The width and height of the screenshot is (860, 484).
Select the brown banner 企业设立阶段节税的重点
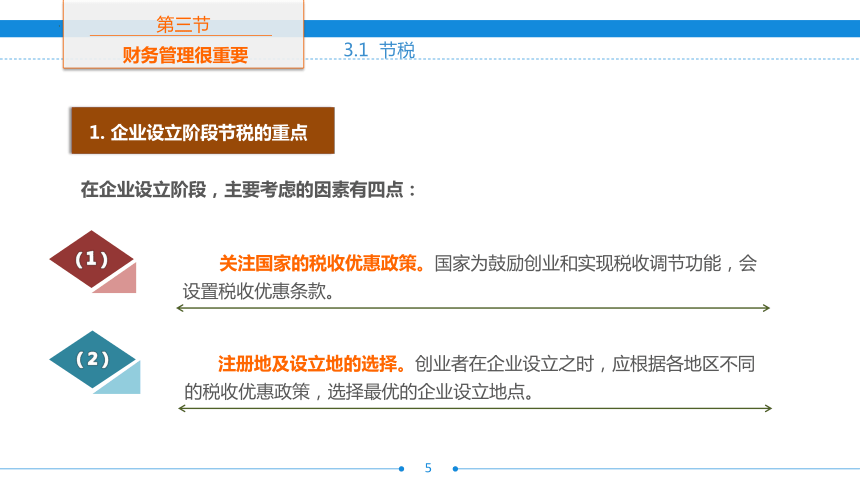203,131
